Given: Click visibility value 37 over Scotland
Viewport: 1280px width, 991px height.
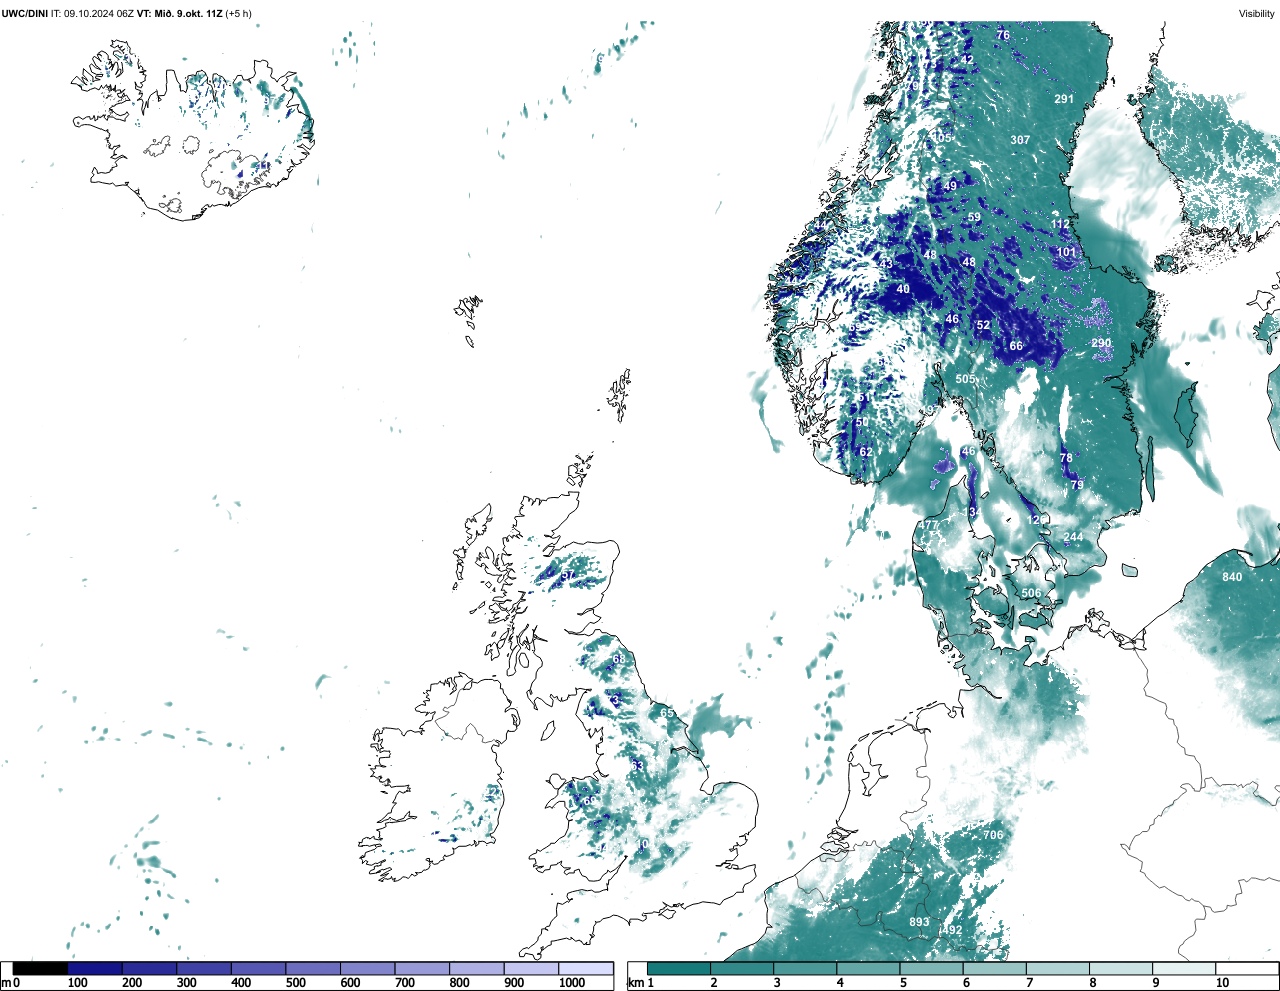Looking at the screenshot, I should point(568,575).
